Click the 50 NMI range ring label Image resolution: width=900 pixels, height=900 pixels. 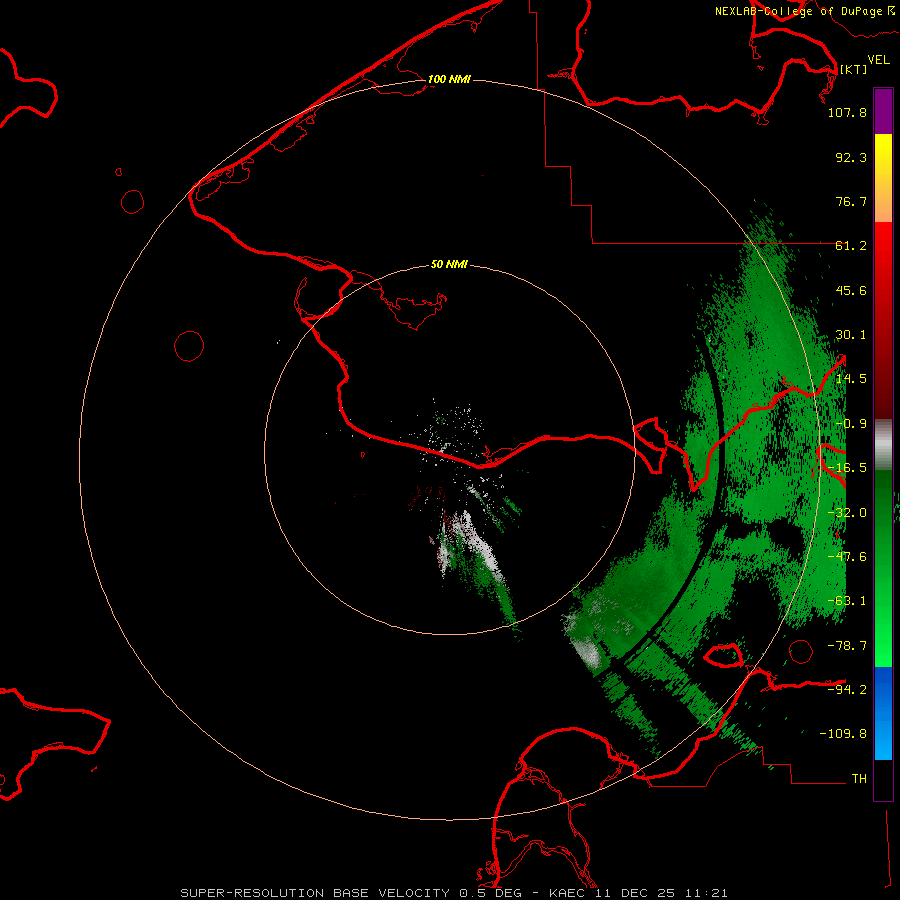[449, 264]
